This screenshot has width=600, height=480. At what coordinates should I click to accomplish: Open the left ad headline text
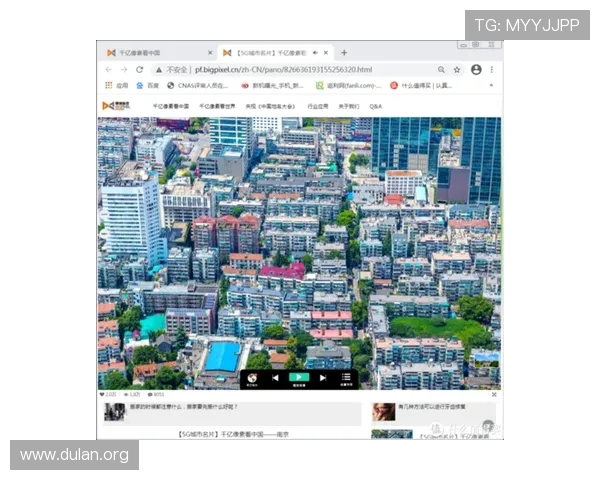pyautogui.click(x=184, y=407)
